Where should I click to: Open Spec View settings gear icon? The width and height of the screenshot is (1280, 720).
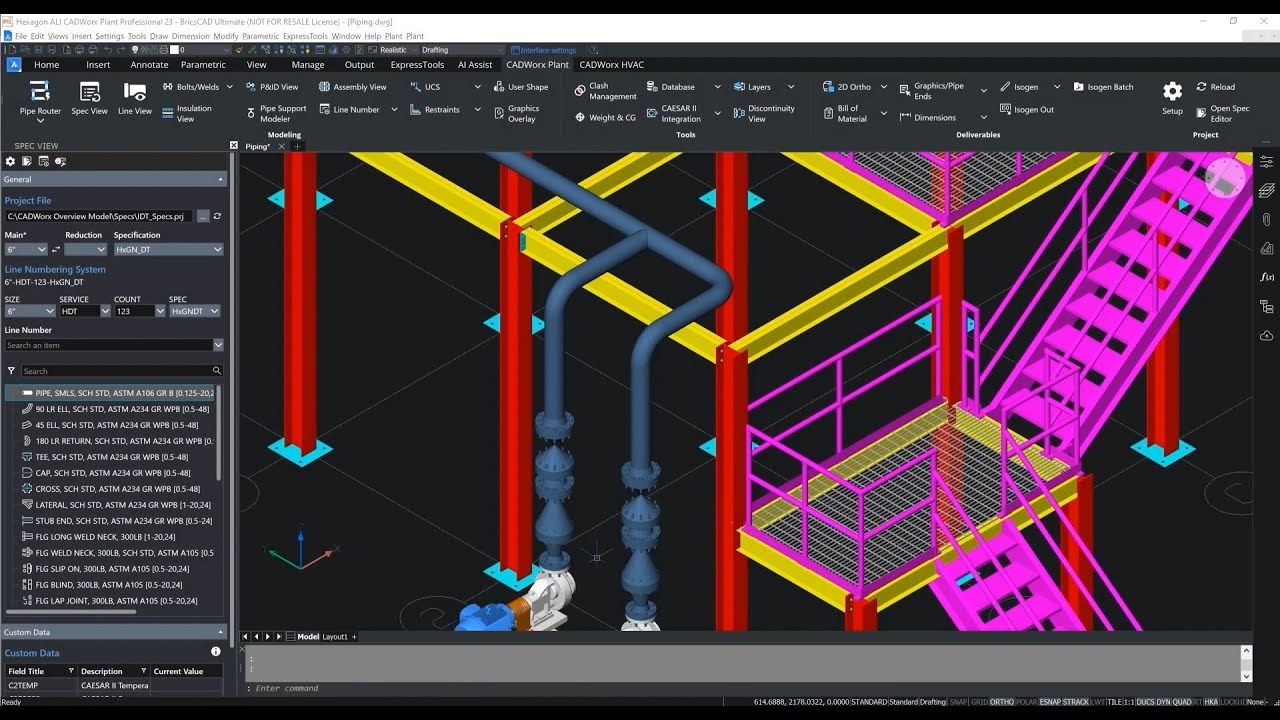pyautogui.click(x=11, y=161)
